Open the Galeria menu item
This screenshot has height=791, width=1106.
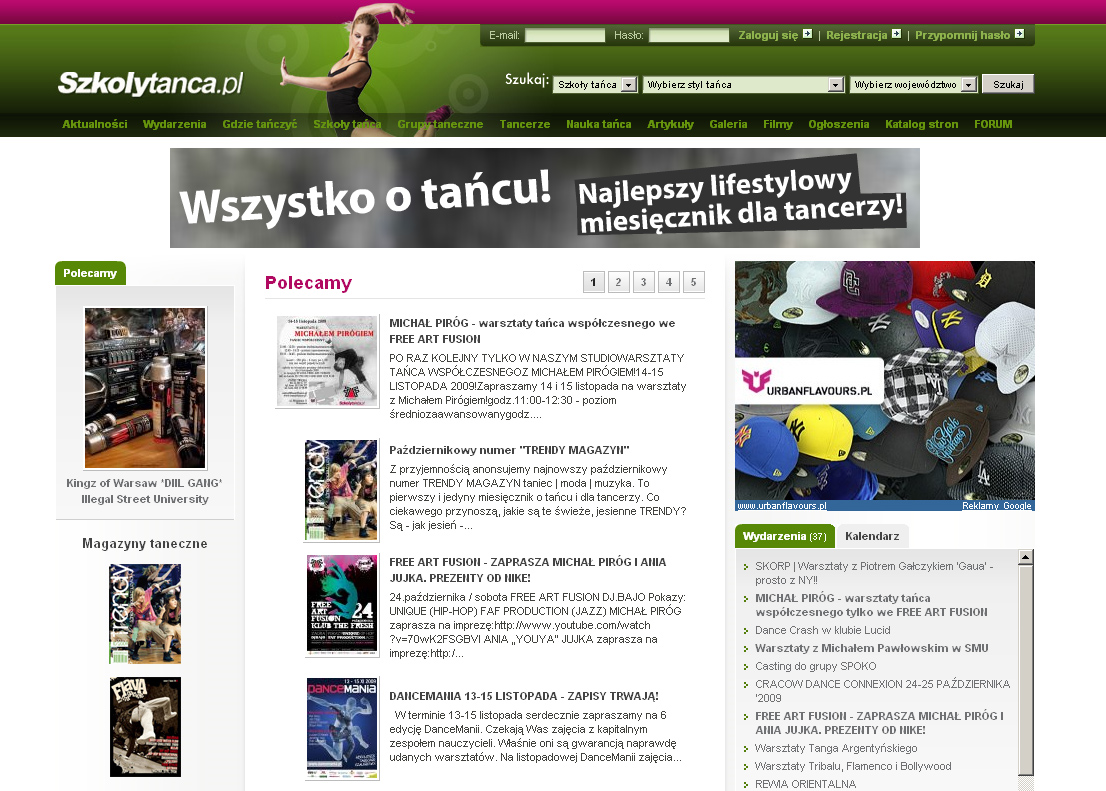728,124
